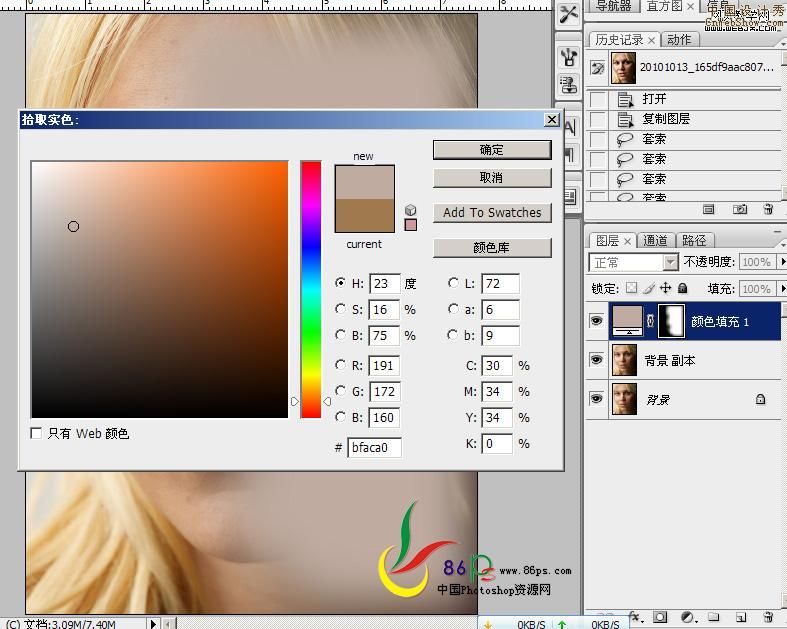
Task: Select the 背景 副本 layer thumbnail
Action: click(624, 360)
